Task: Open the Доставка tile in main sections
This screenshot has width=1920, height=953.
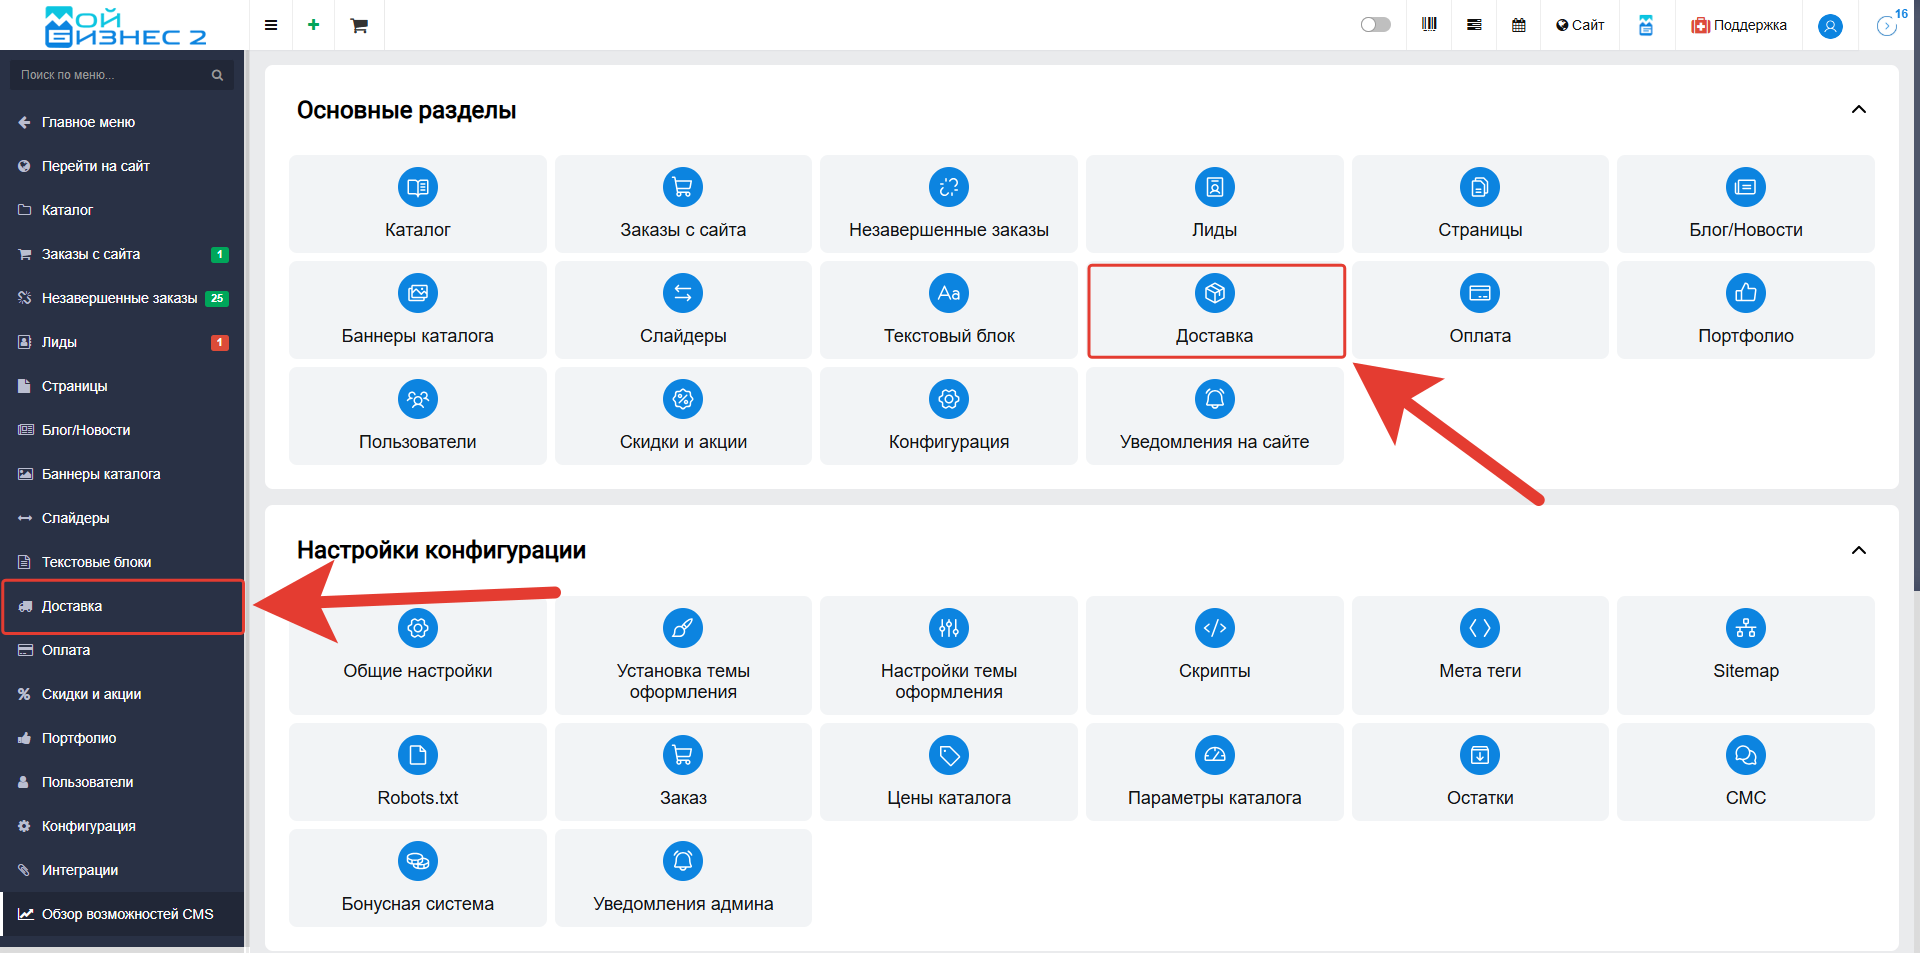Action: point(1215,311)
